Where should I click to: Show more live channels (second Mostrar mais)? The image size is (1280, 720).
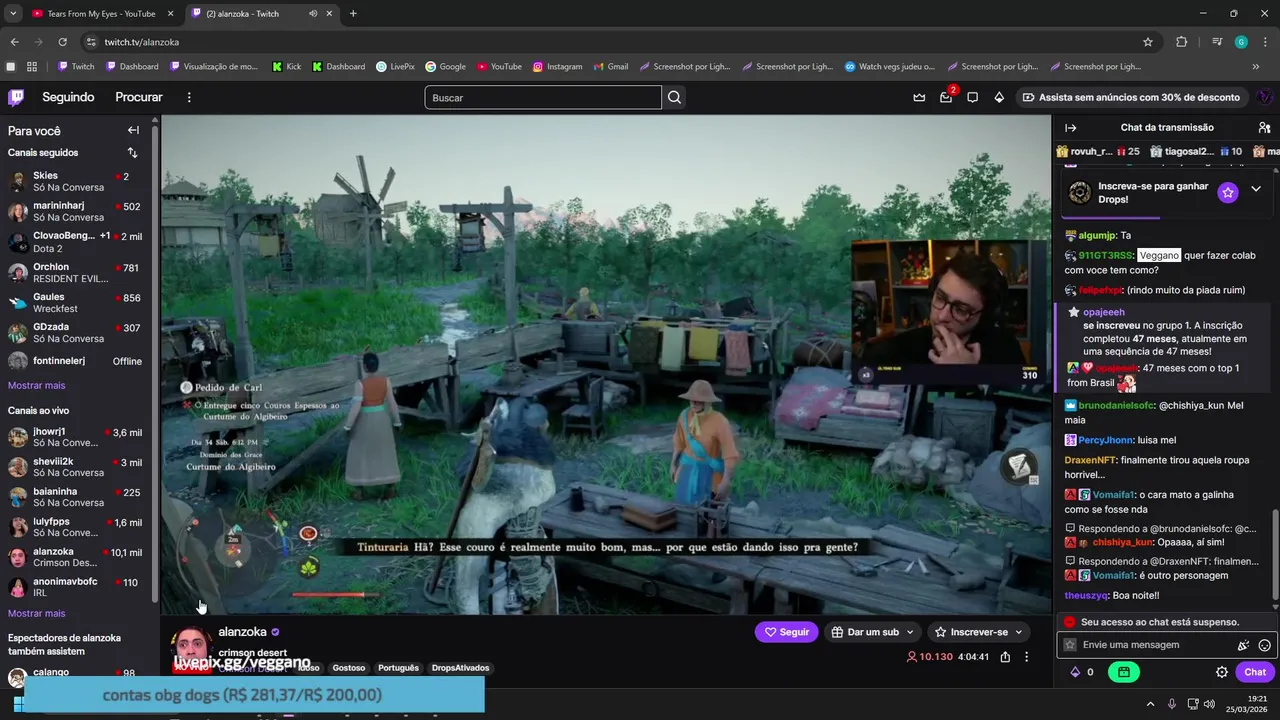click(36, 614)
